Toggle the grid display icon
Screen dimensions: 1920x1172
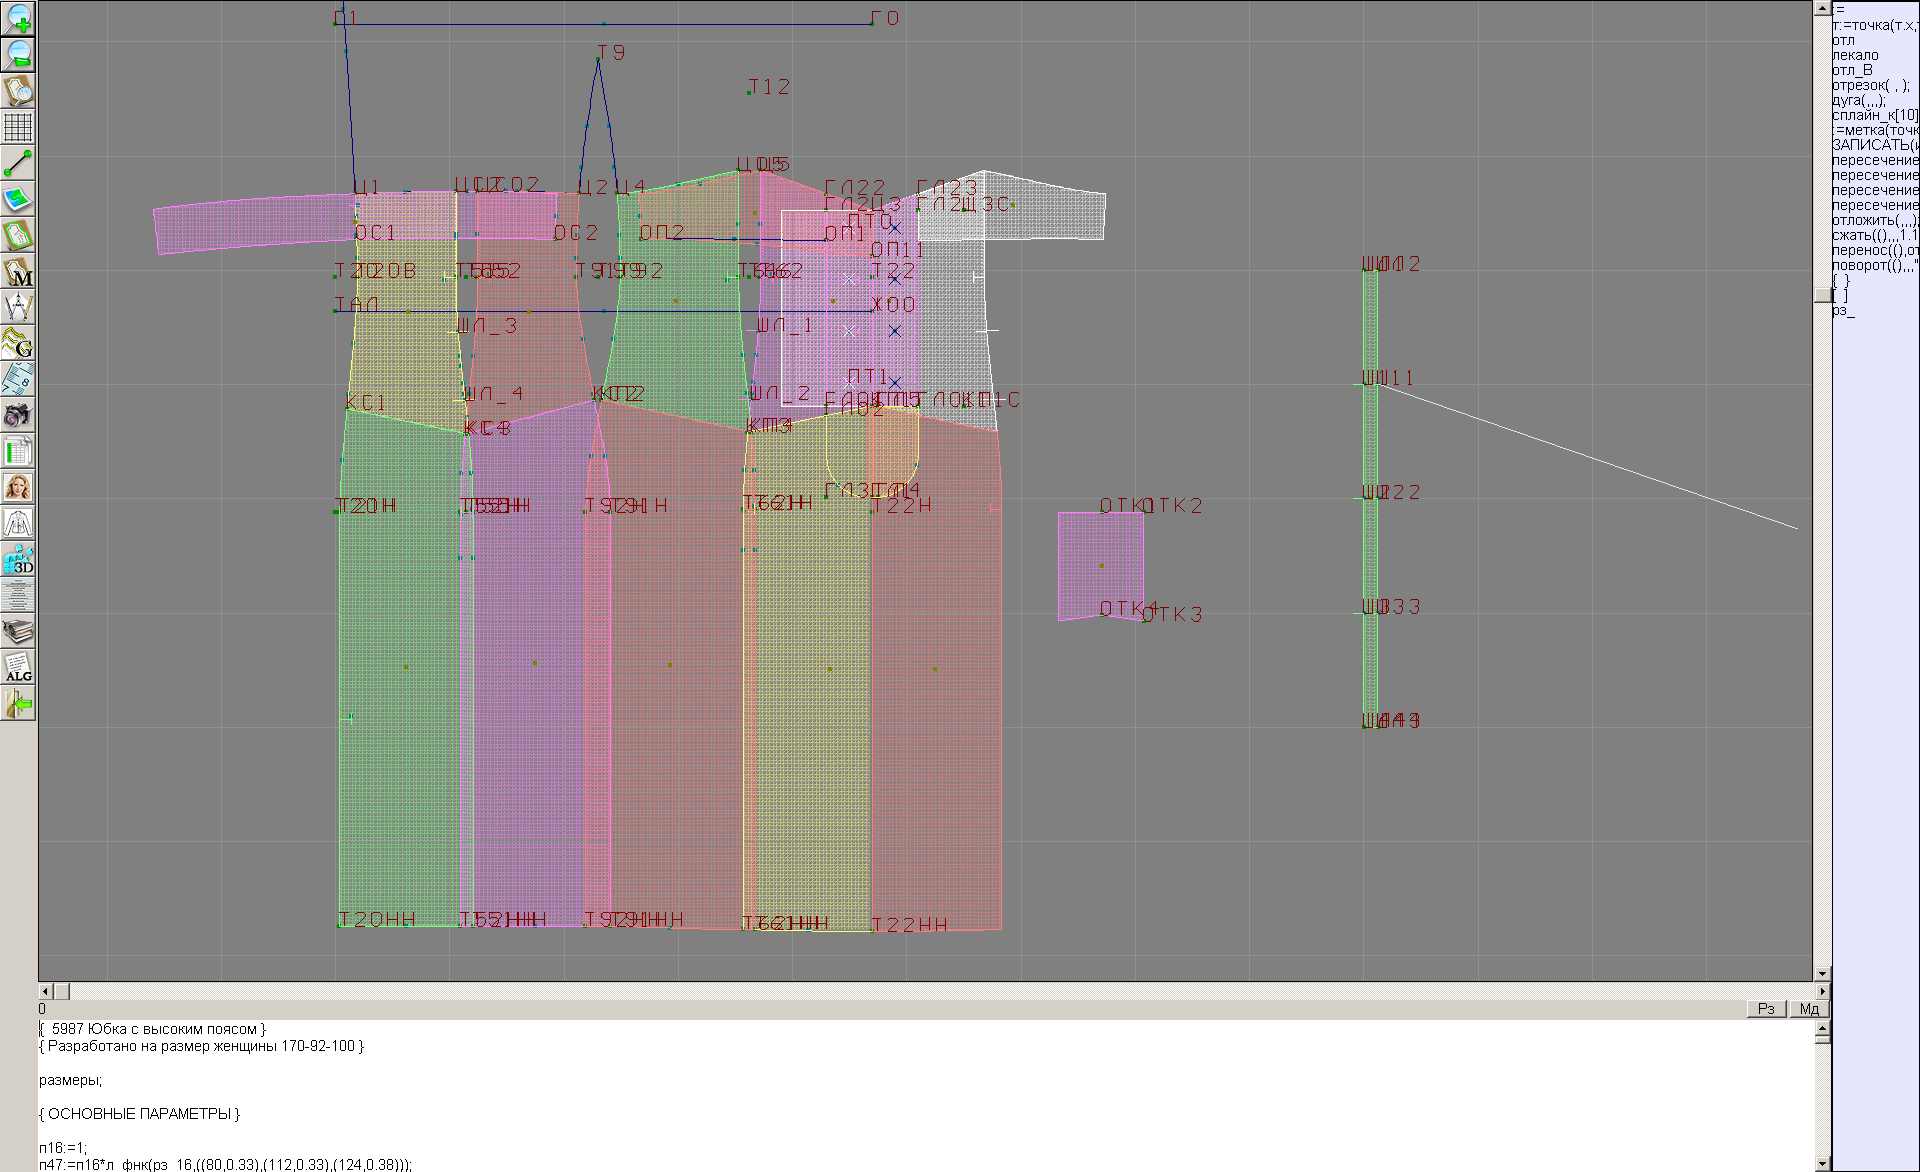click(18, 127)
